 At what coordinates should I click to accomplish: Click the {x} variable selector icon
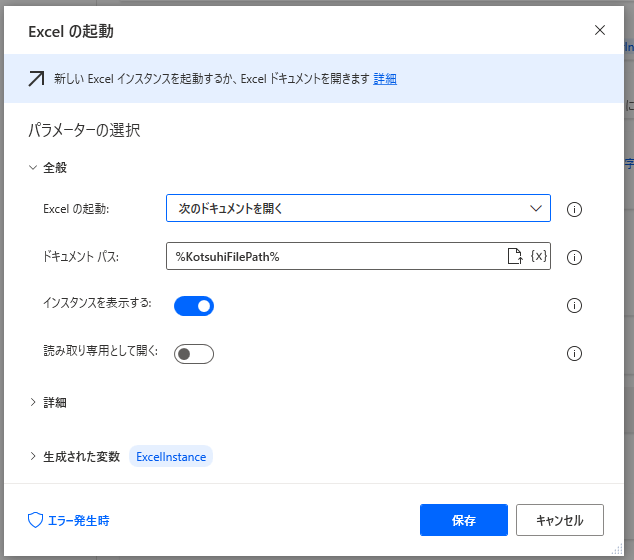point(538,256)
